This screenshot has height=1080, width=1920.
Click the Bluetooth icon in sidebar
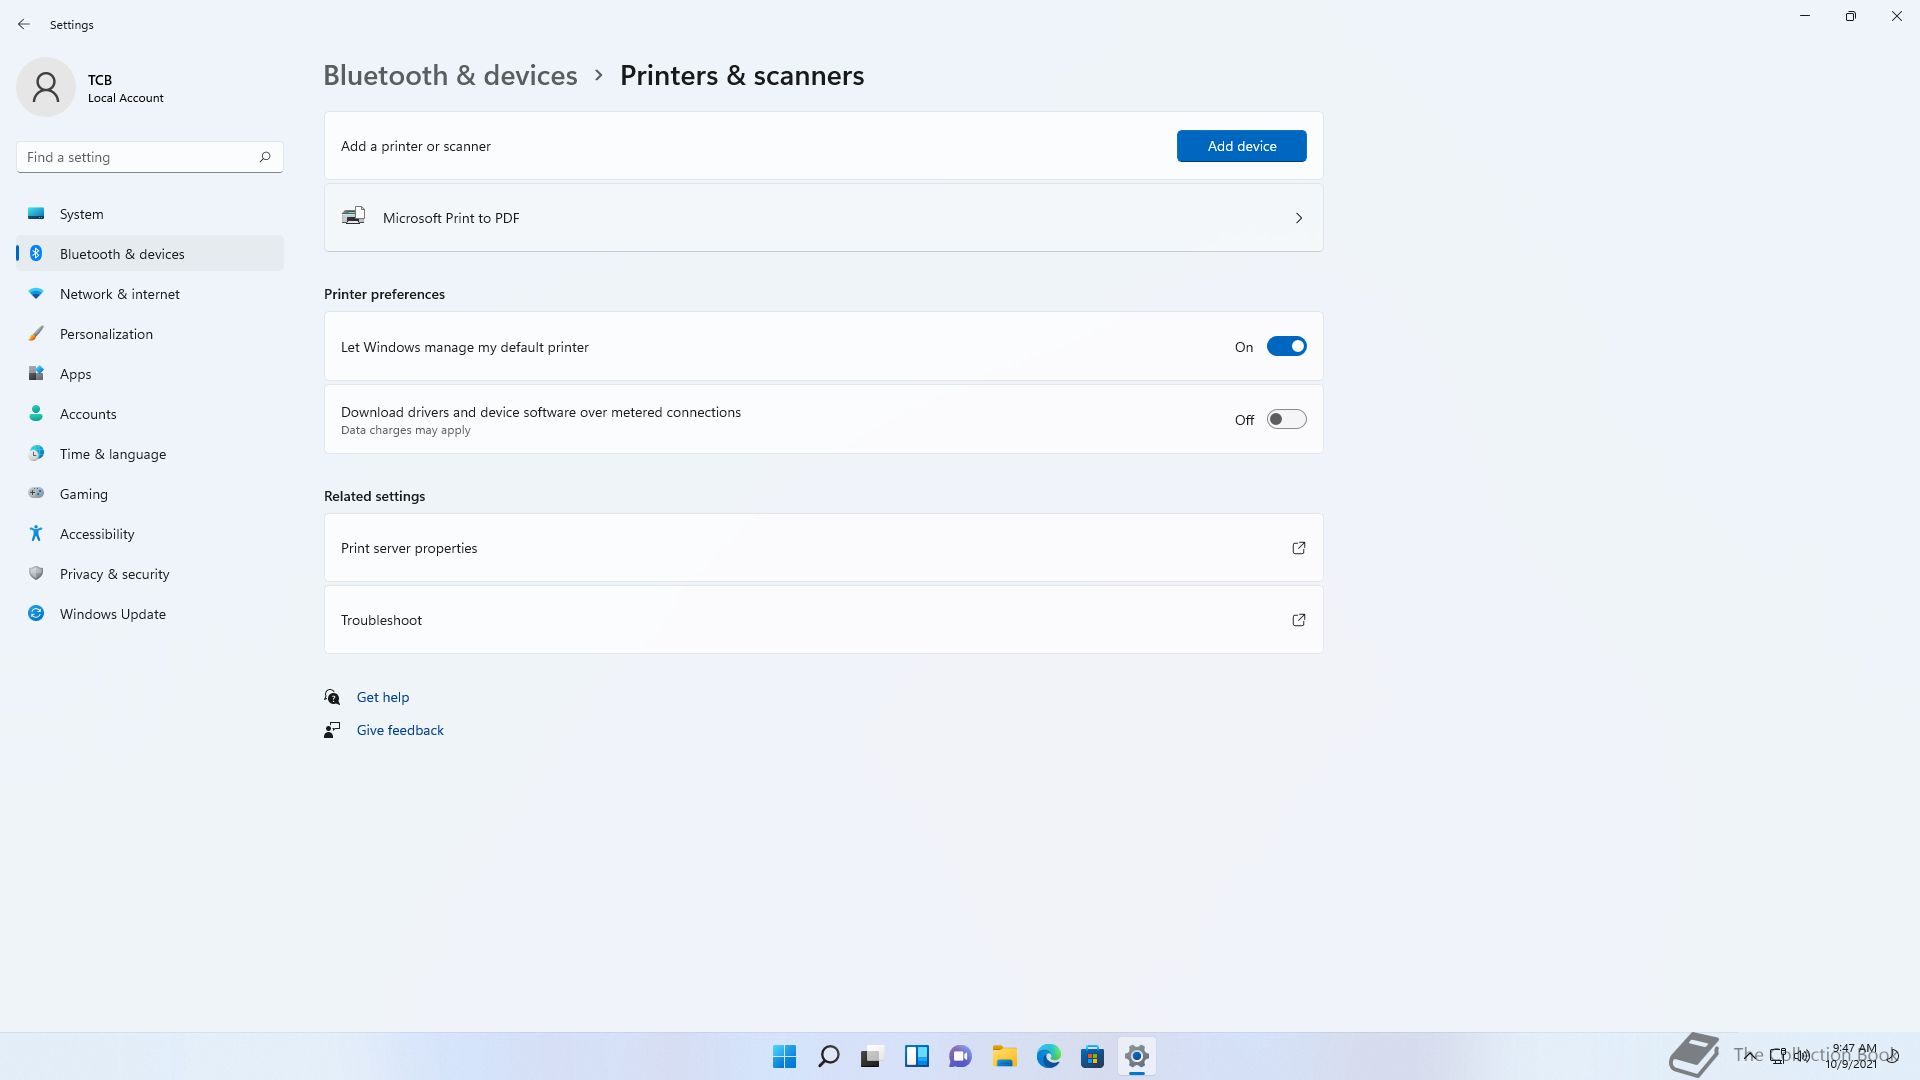[36, 254]
